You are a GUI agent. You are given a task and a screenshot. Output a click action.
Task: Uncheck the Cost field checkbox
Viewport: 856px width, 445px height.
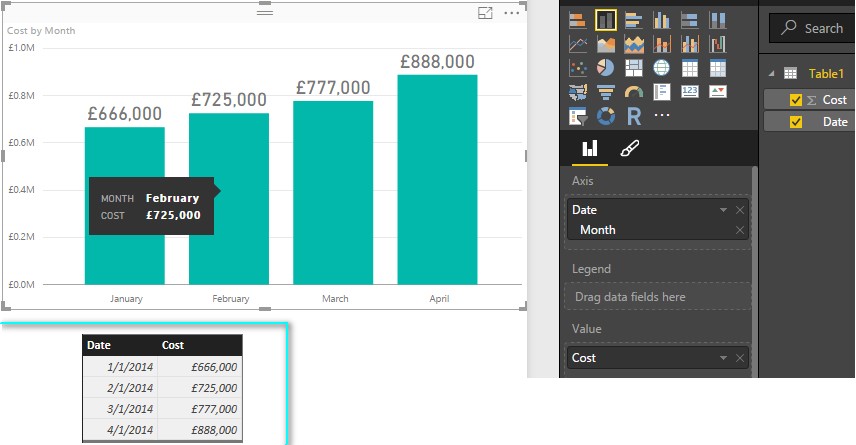[796, 100]
